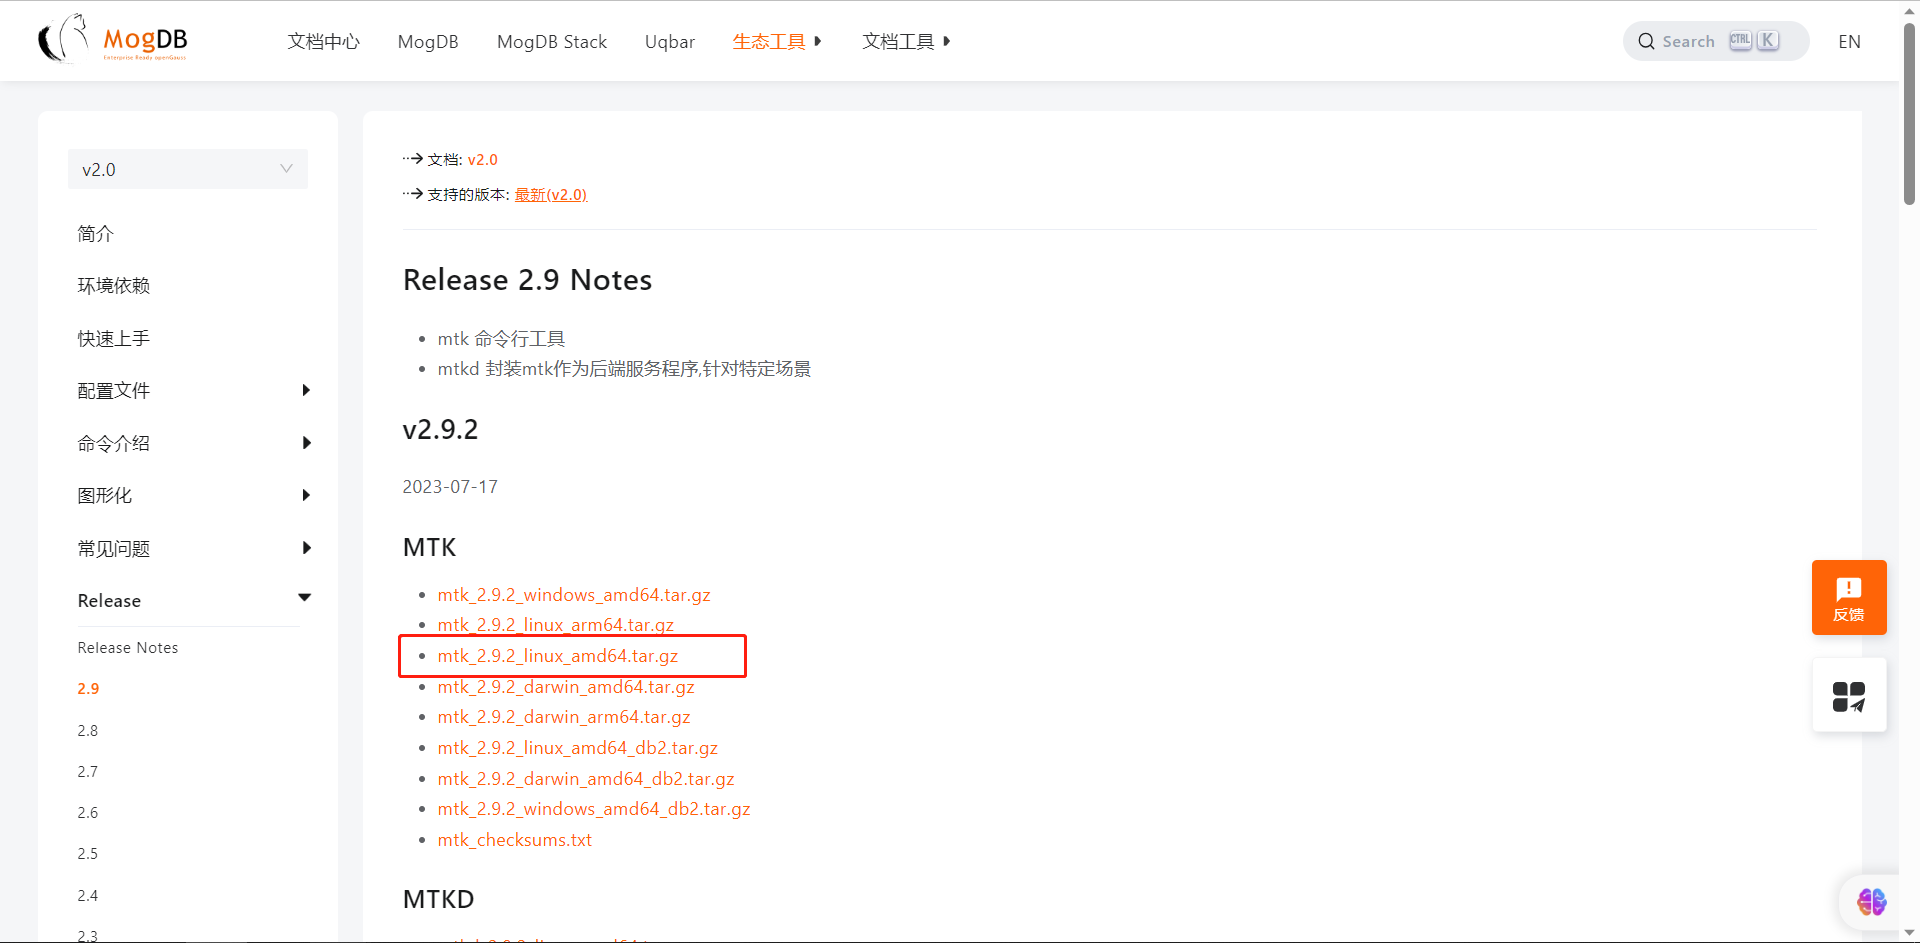Expand the 文档工具 menu arrow
The height and width of the screenshot is (943, 1920).
point(946,41)
